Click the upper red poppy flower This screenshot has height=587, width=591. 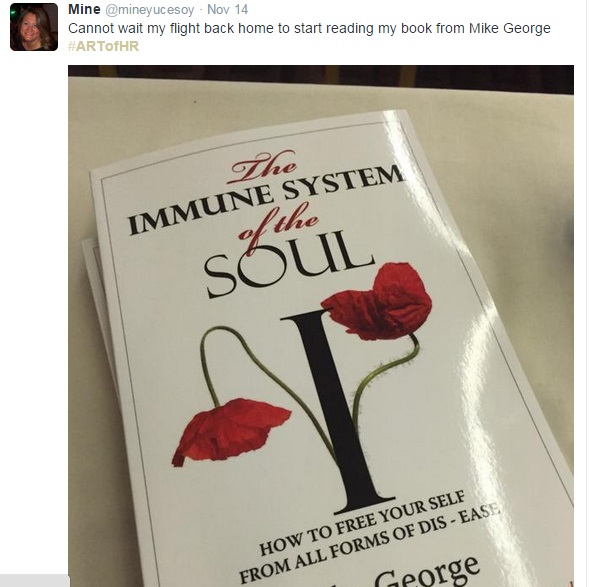pos(378,302)
